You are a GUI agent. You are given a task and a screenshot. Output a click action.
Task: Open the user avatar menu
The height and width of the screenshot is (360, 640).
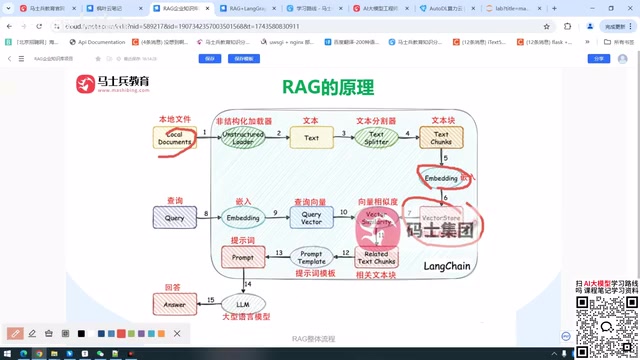coord(622,59)
